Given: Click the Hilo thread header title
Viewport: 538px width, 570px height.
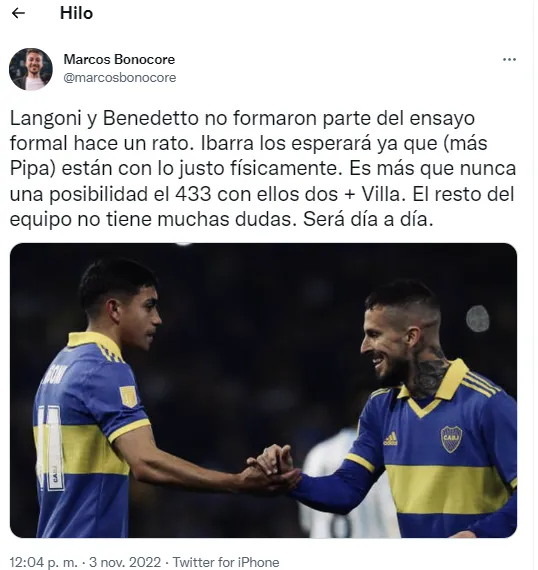Looking at the screenshot, I should [x=76, y=13].
